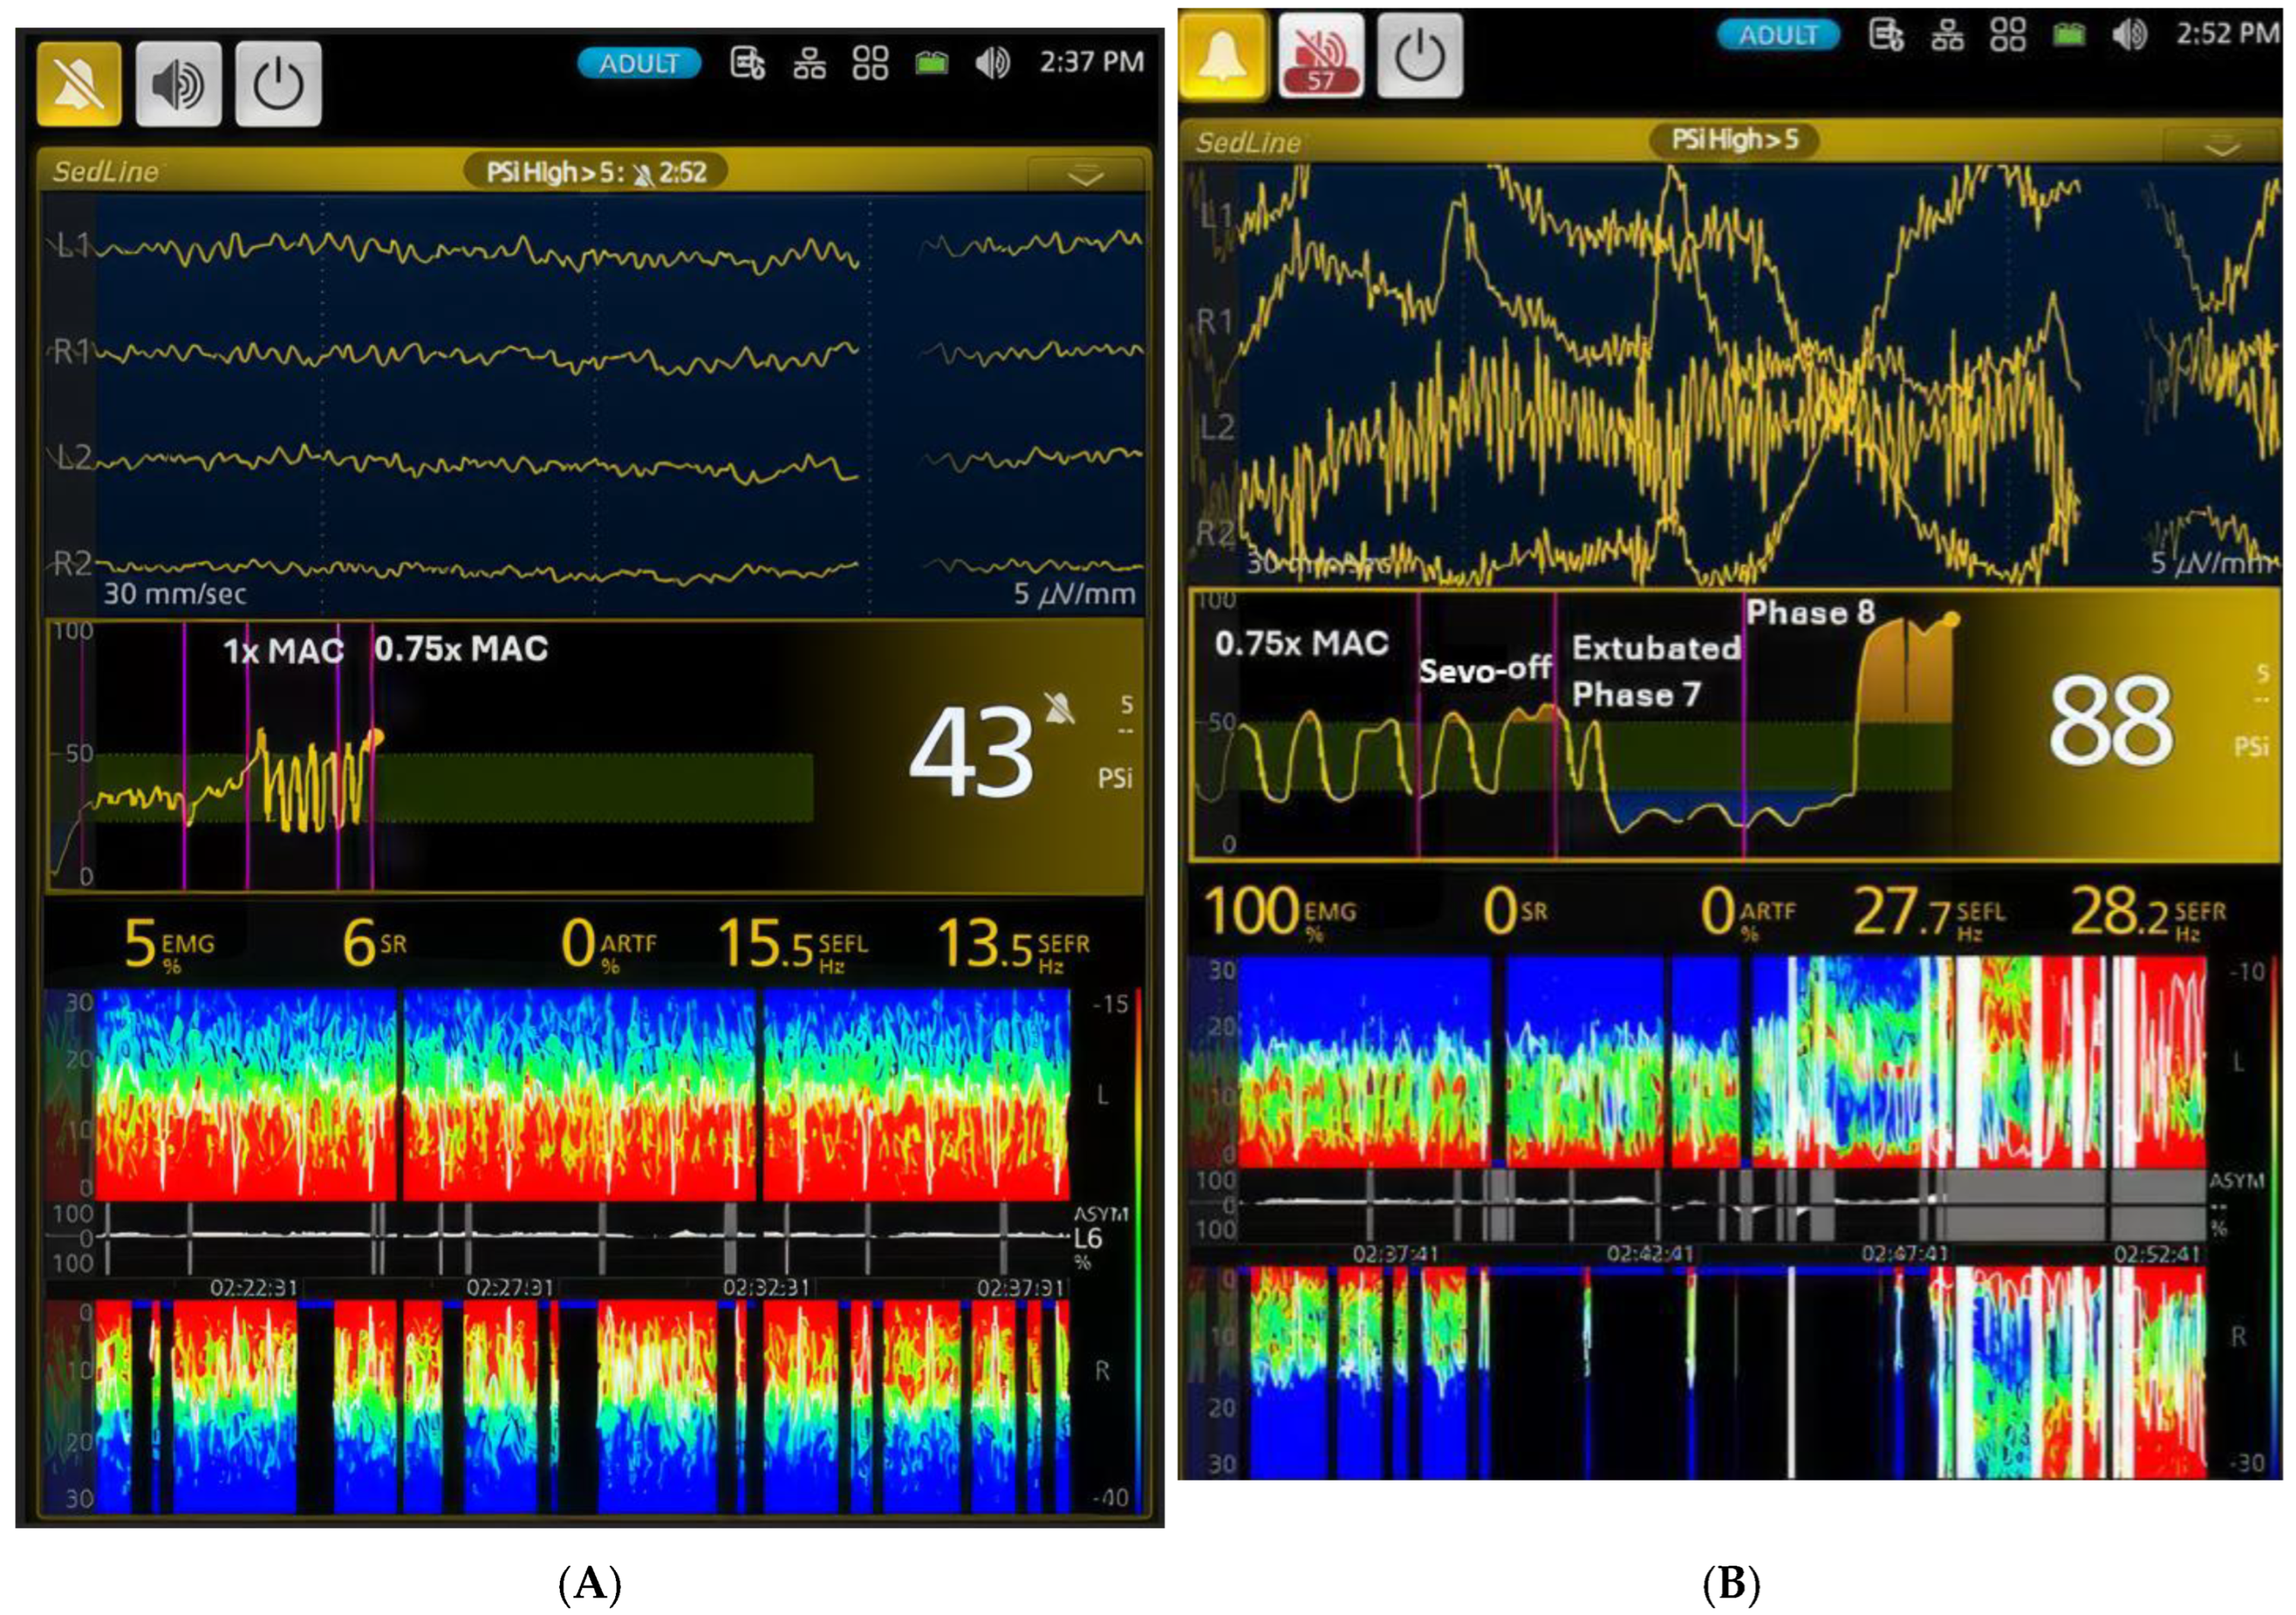This screenshot has width=2296, height=1615.
Task: Tap the power button in panel A
Action: 278,84
